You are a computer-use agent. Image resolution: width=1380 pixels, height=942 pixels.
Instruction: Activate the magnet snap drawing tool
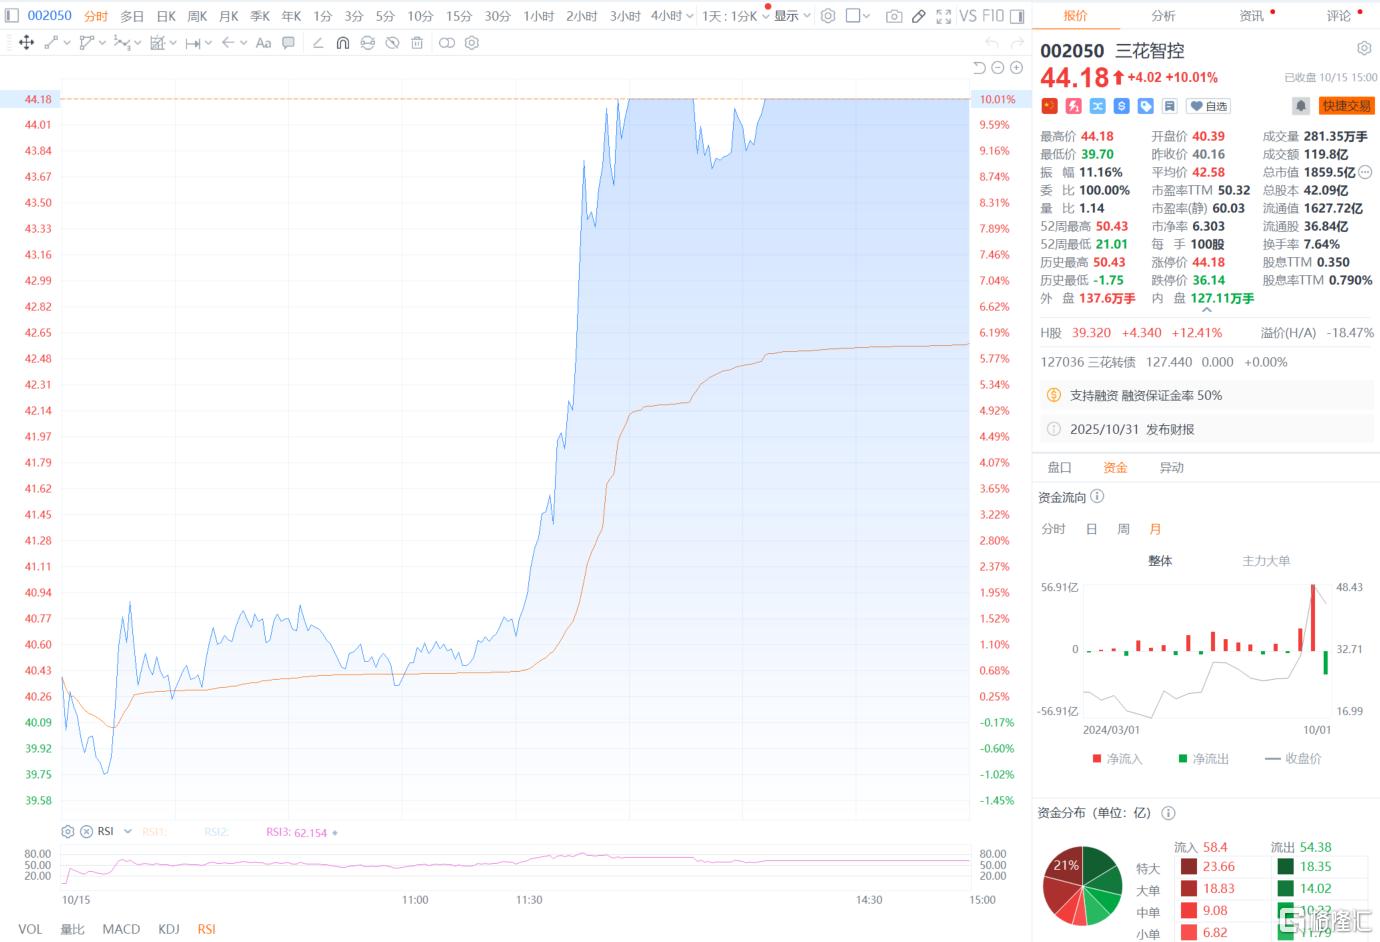(x=343, y=43)
